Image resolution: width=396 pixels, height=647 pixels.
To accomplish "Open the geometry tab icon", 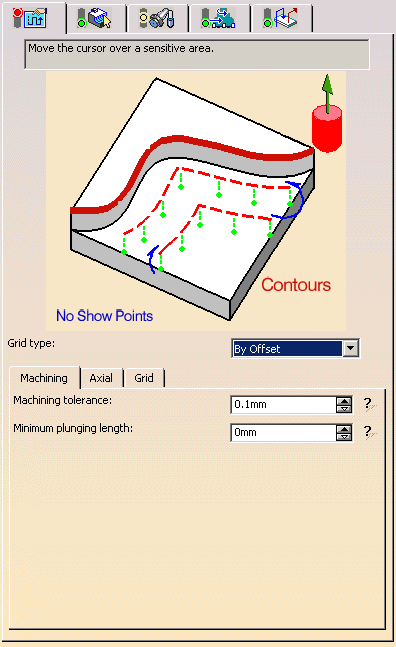I will [94, 18].
